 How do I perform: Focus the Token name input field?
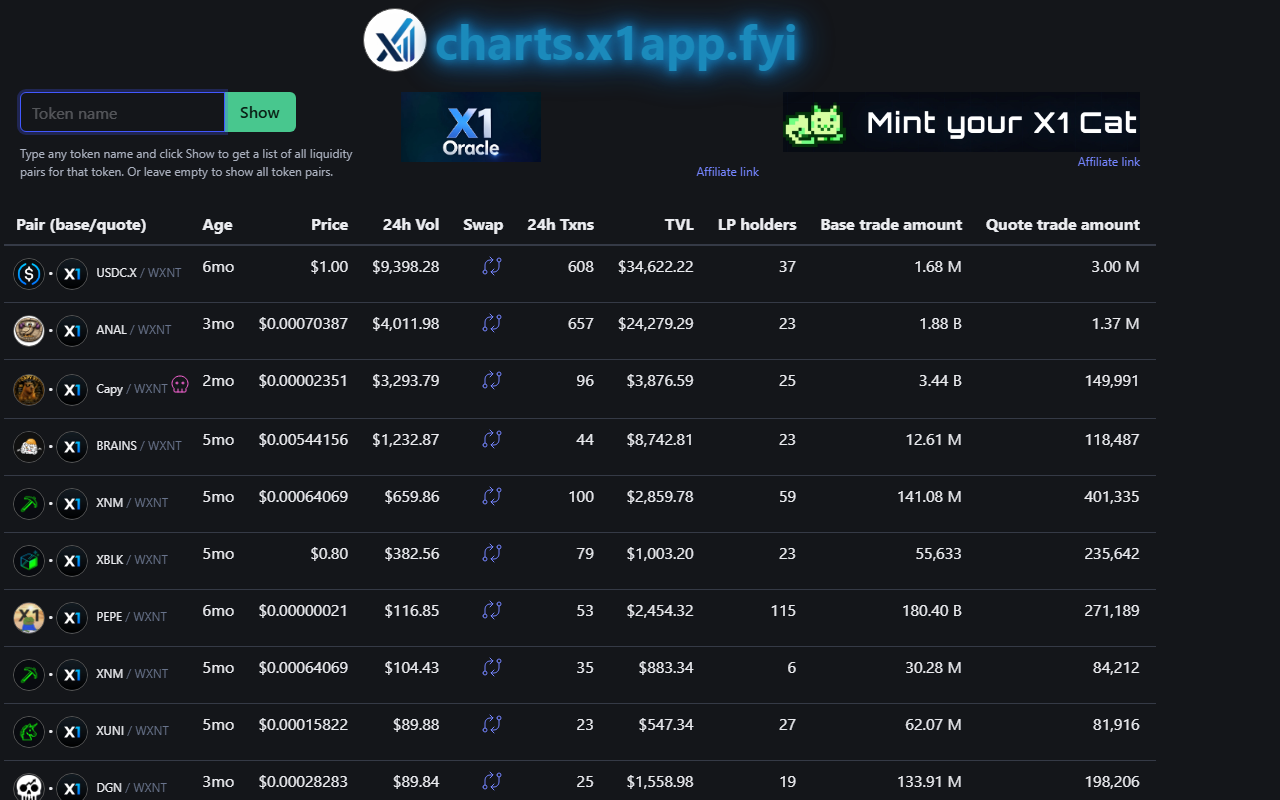click(122, 112)
